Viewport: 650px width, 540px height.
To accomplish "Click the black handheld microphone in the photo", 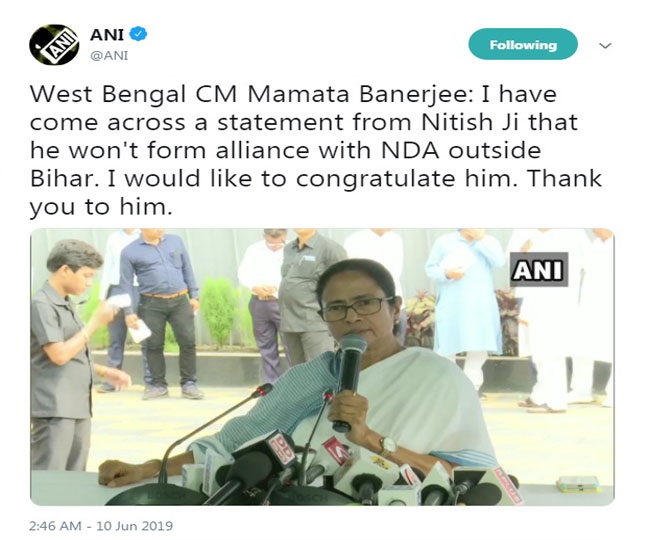I will pyautogui.click(x=350, y=382).
